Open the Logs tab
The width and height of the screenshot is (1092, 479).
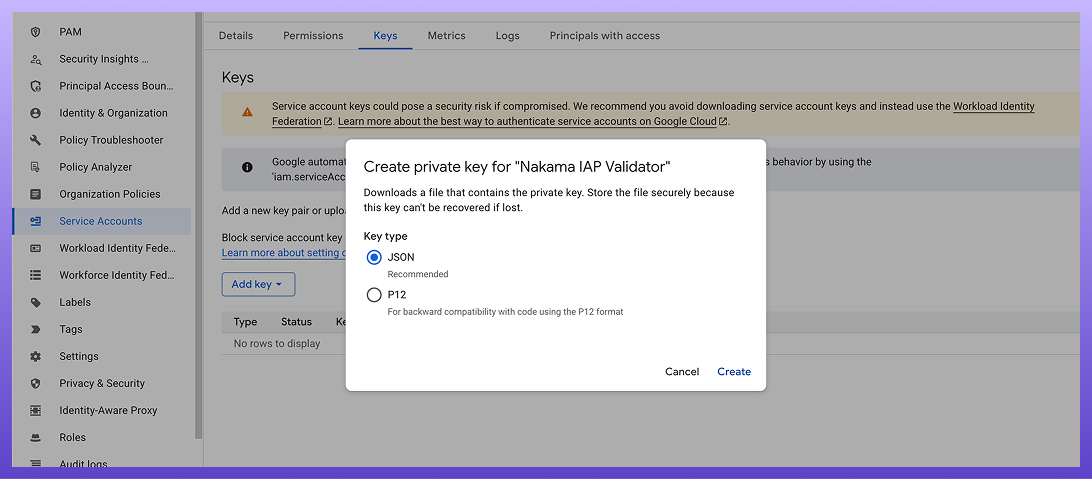pos(508,36)
